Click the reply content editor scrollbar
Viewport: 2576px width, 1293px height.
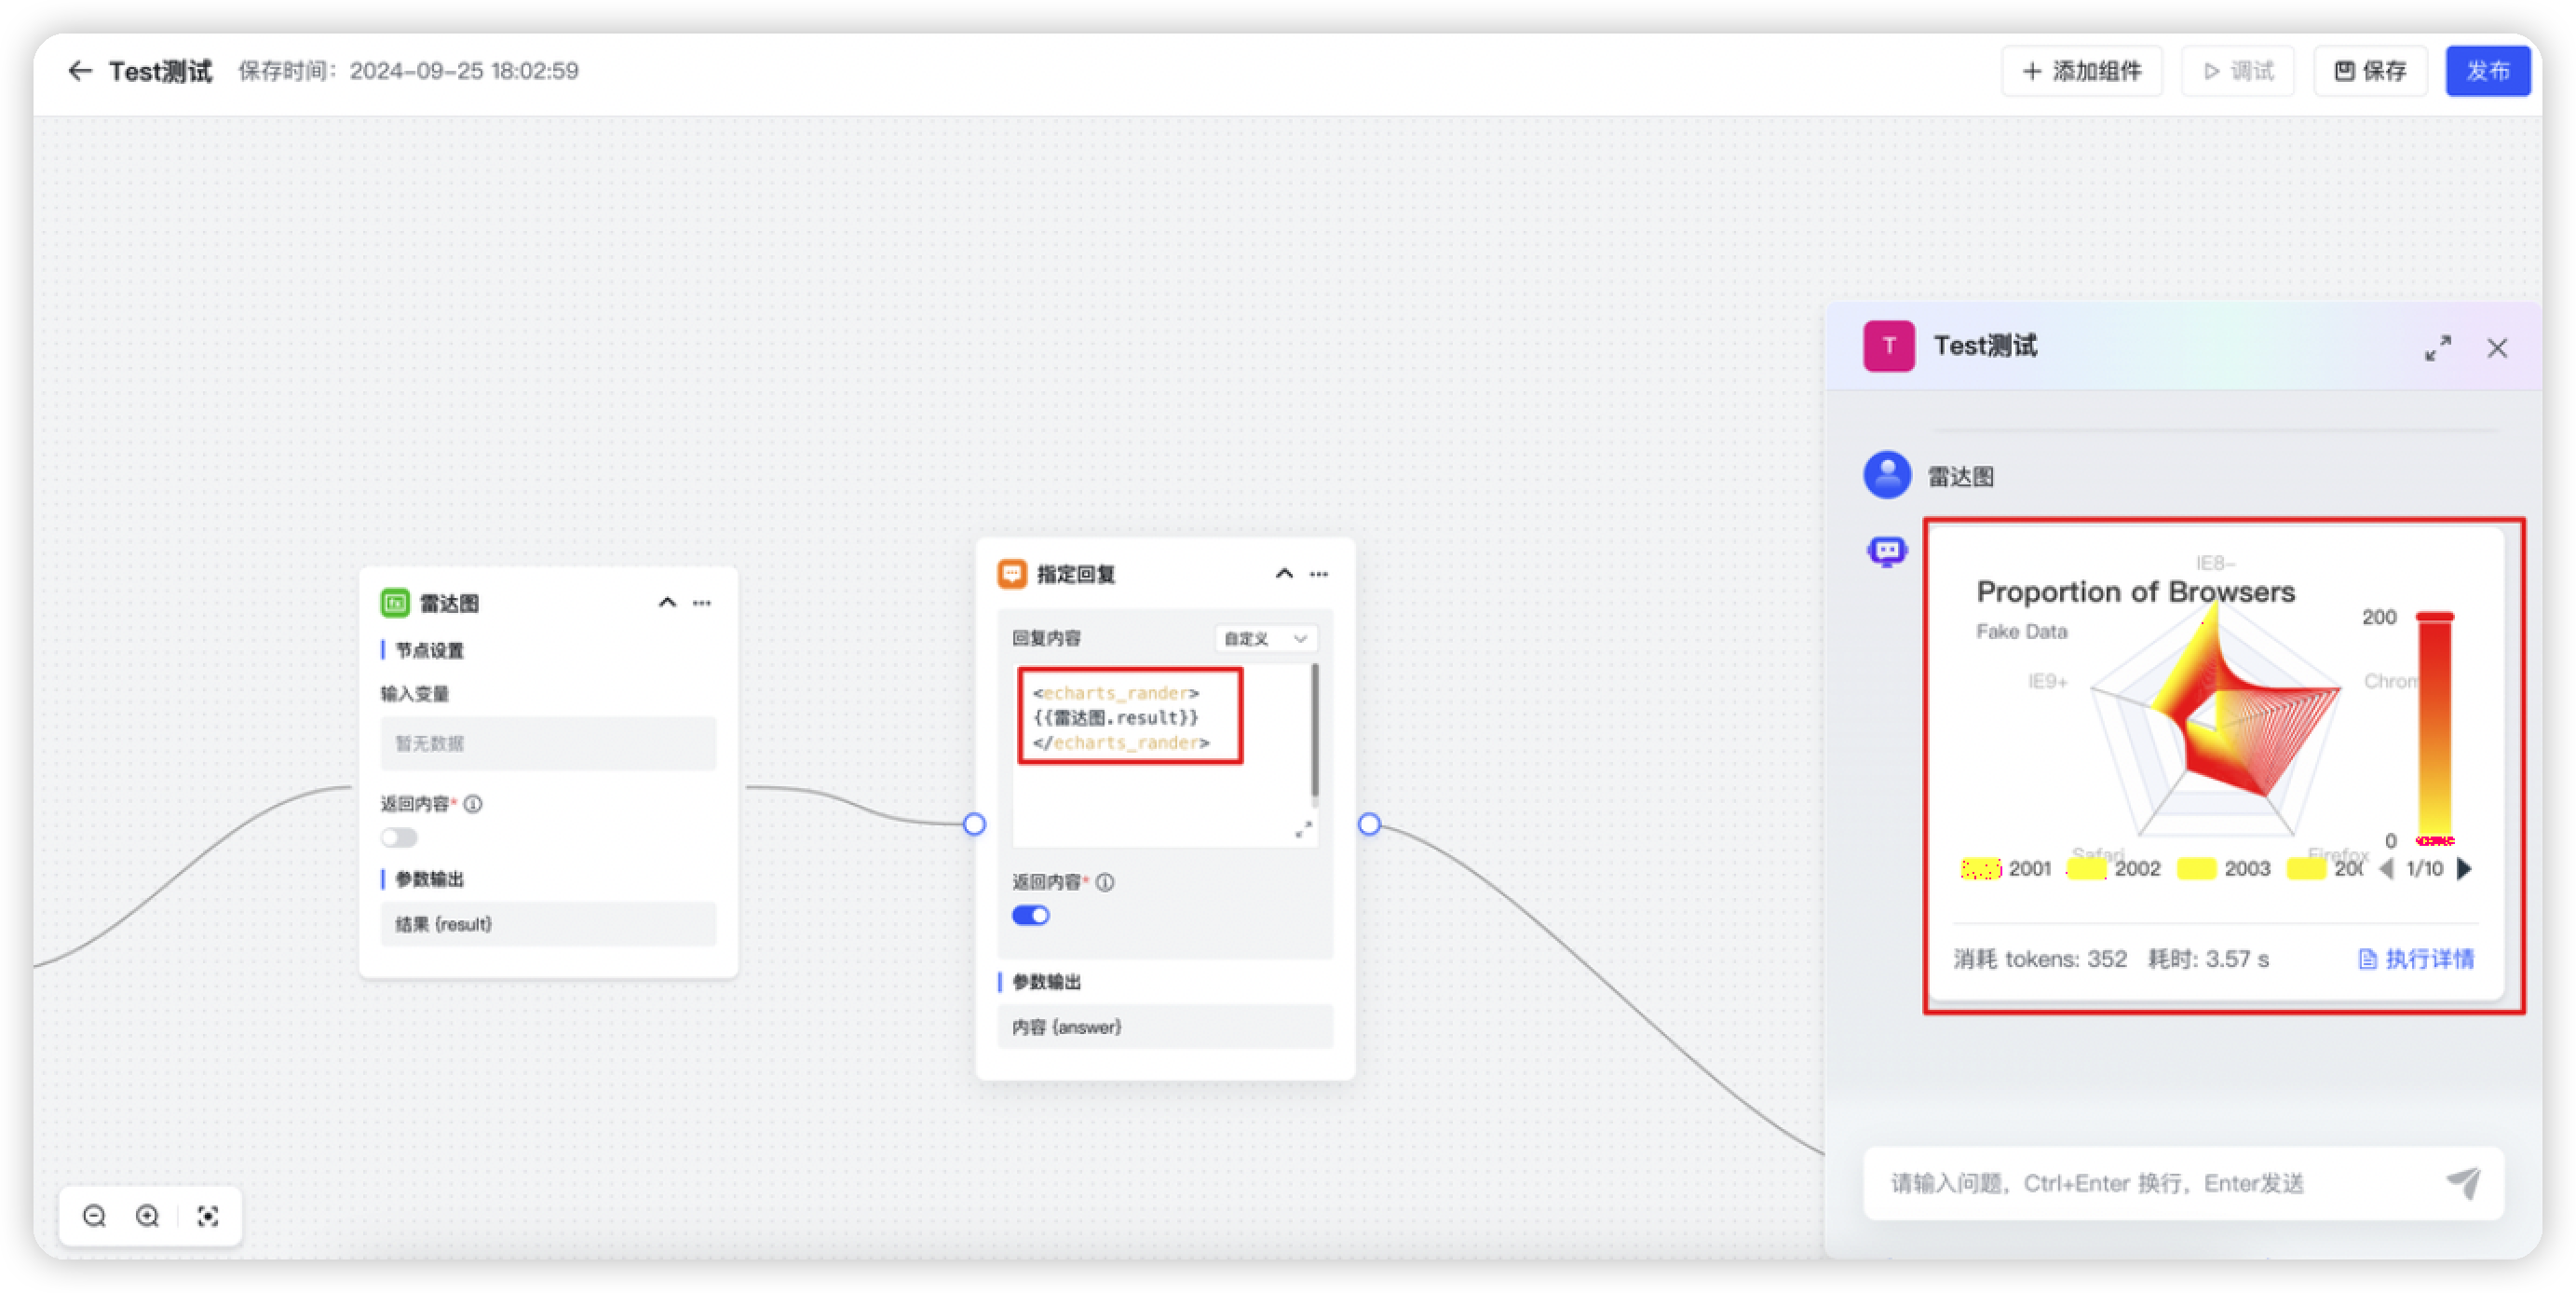[1314, 732]
